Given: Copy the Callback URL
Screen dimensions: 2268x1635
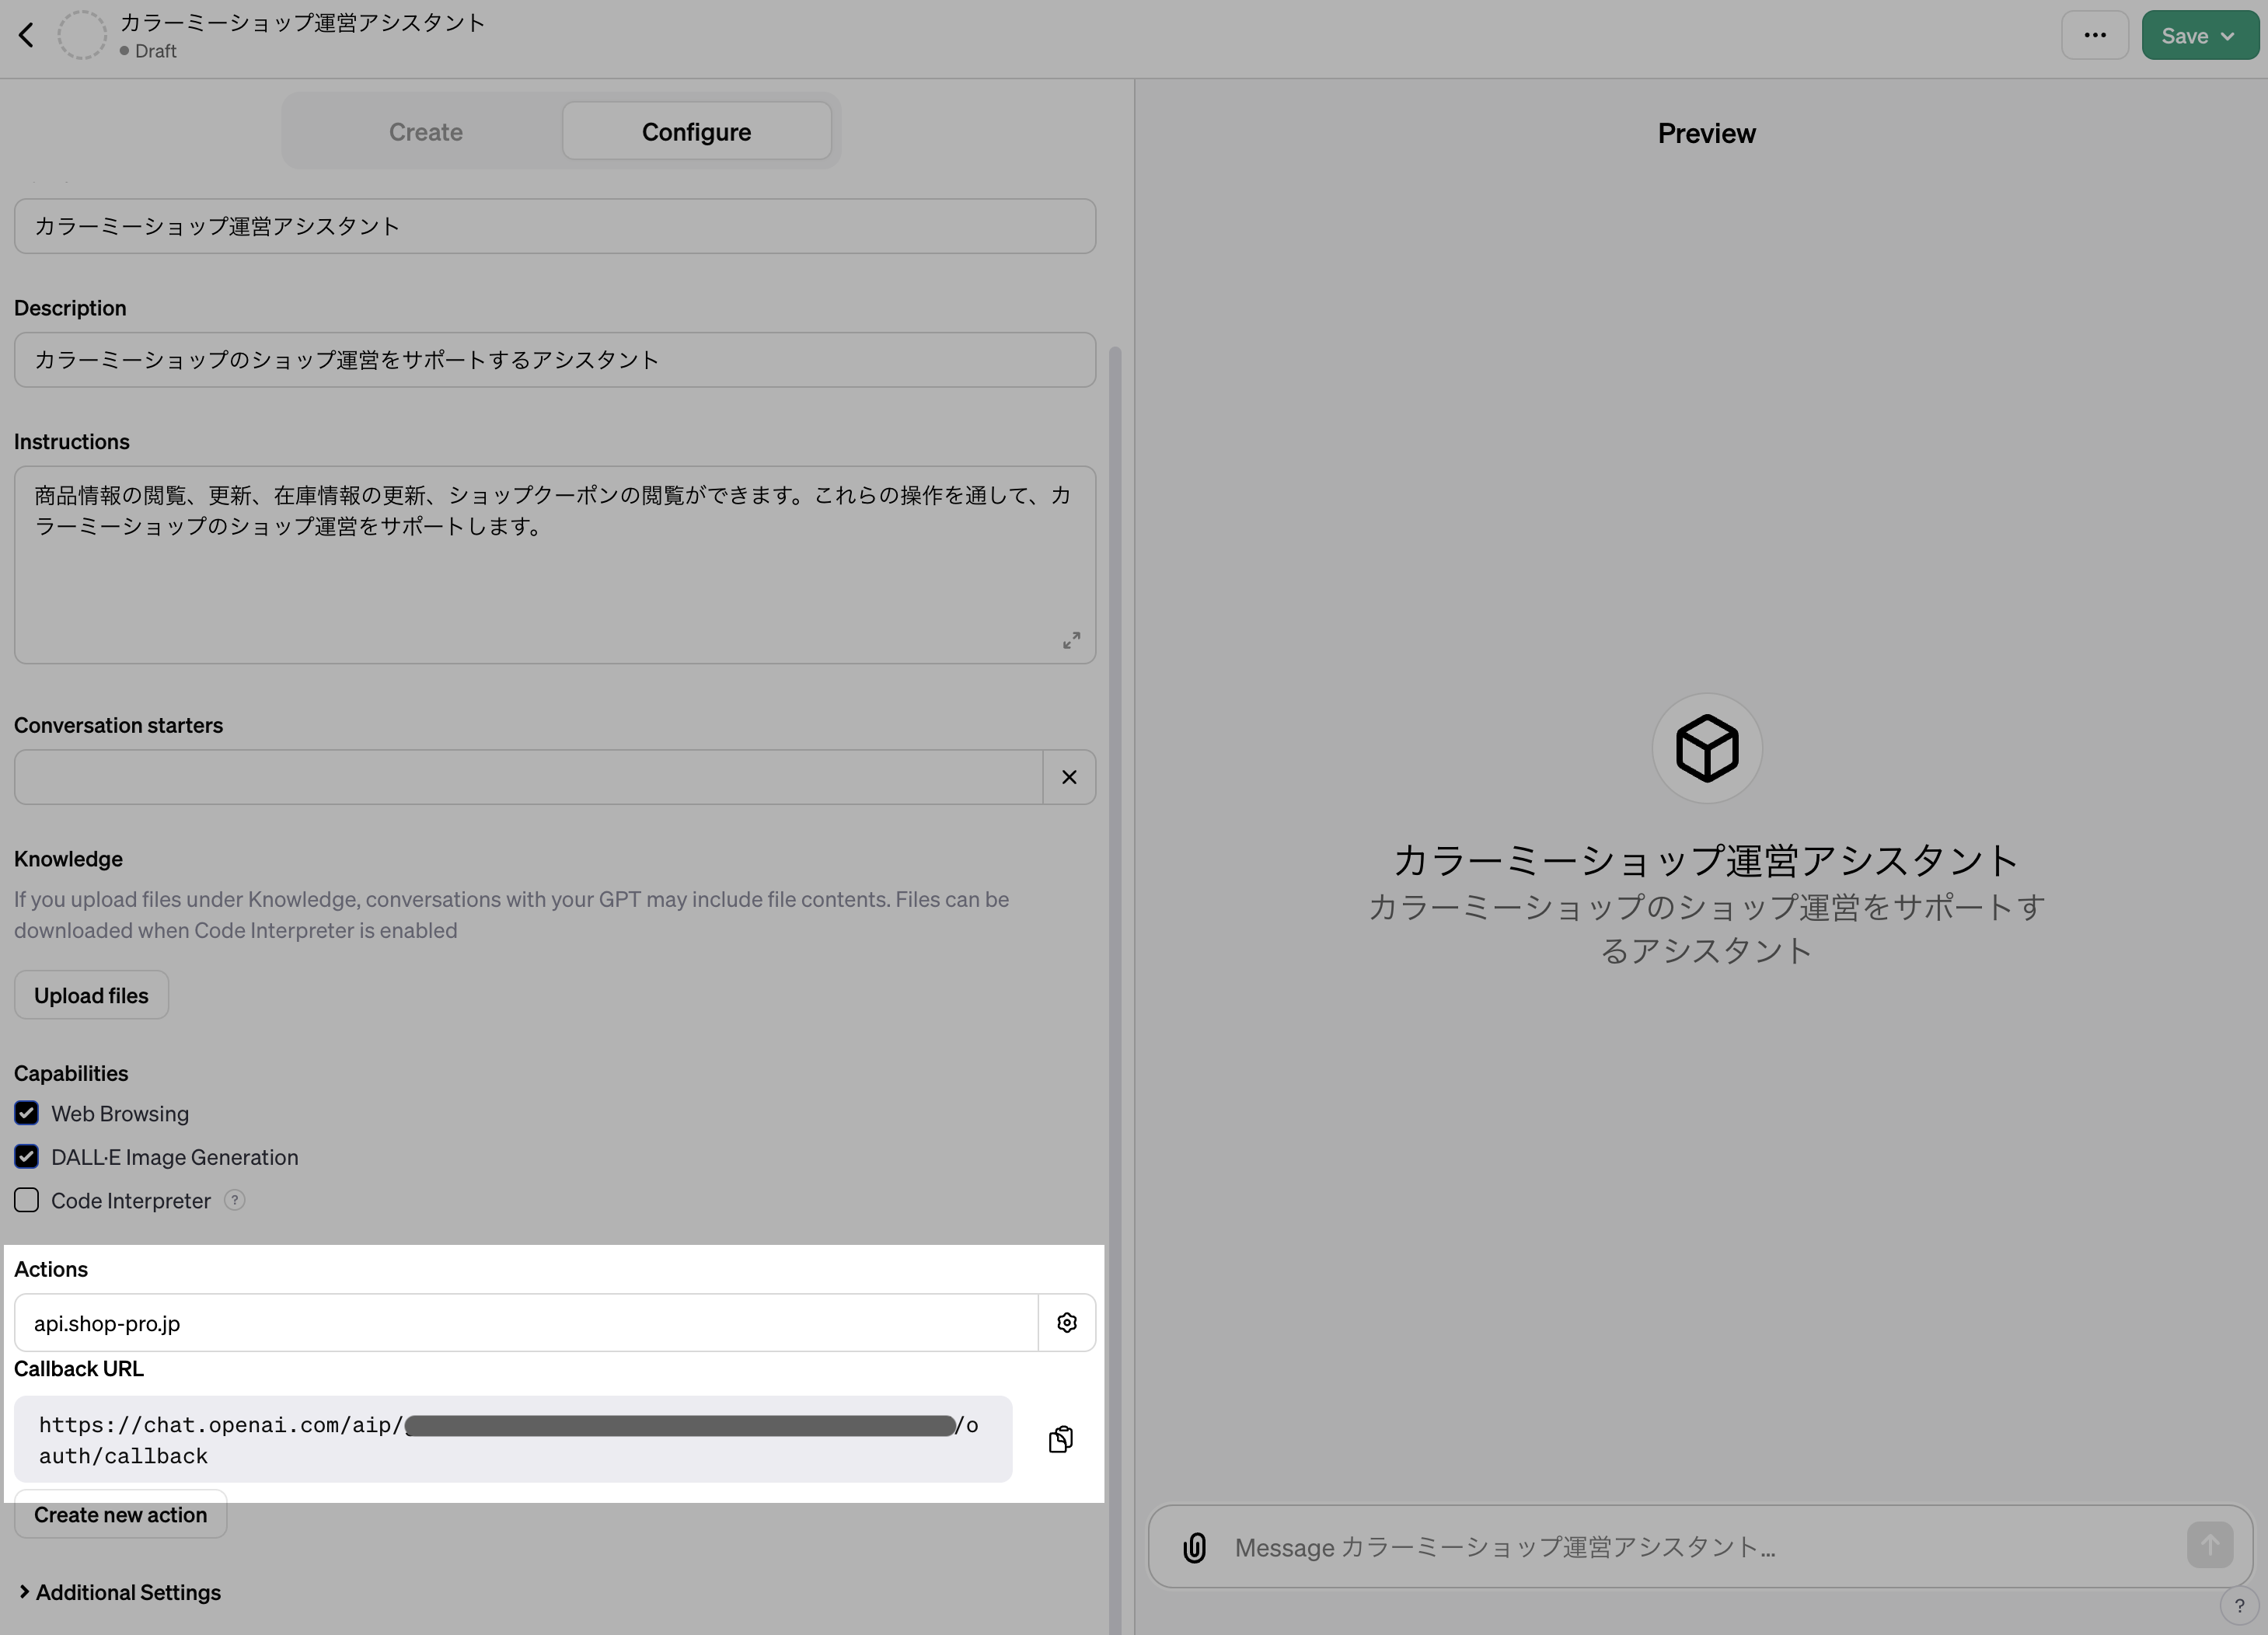Looking at the screenshot, I should (1059, 1439).
